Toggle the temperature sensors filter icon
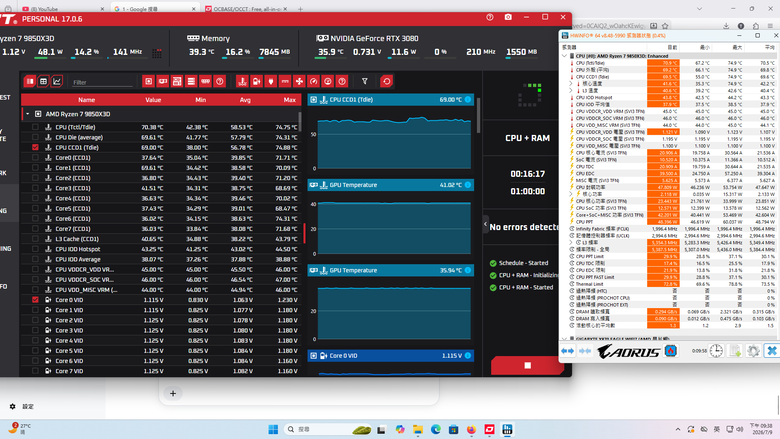780x439 pixels. pos(242,81)
